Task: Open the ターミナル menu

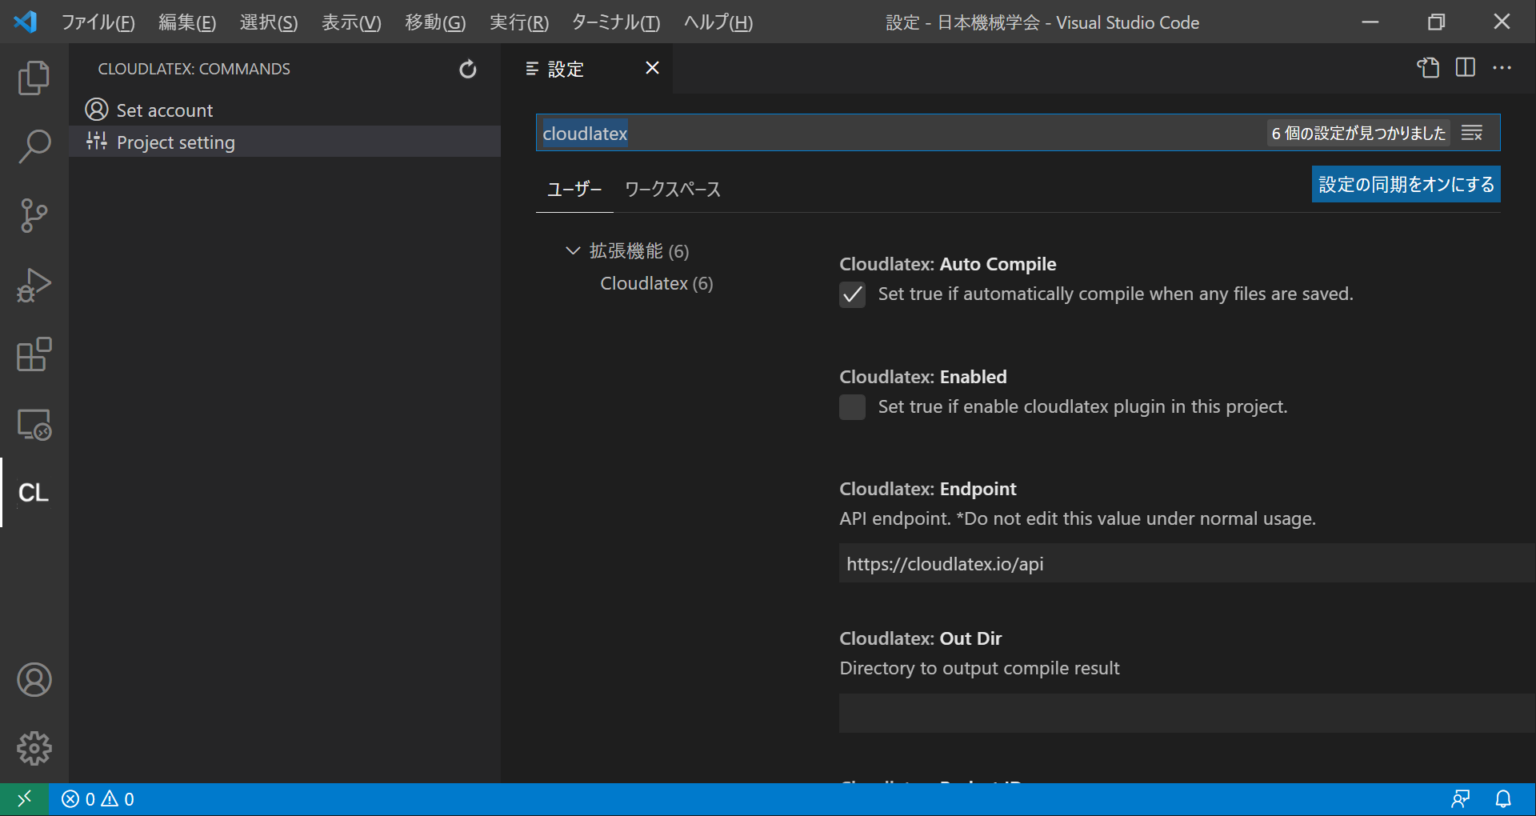Action: [614, 22]
